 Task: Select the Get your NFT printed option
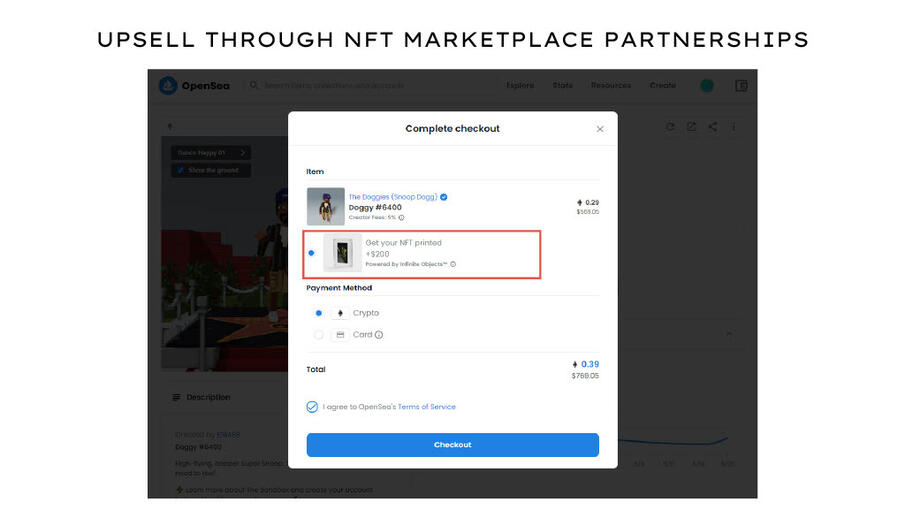point(312,253)
